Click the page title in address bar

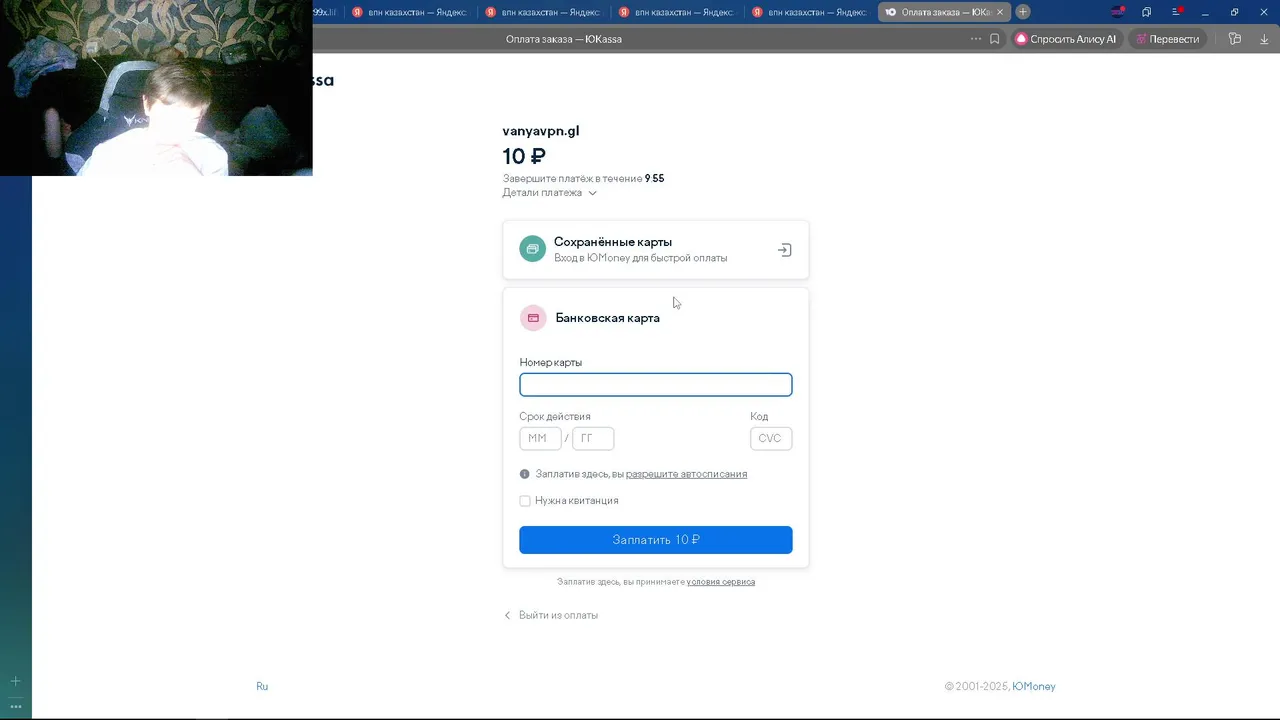(564, 39)
